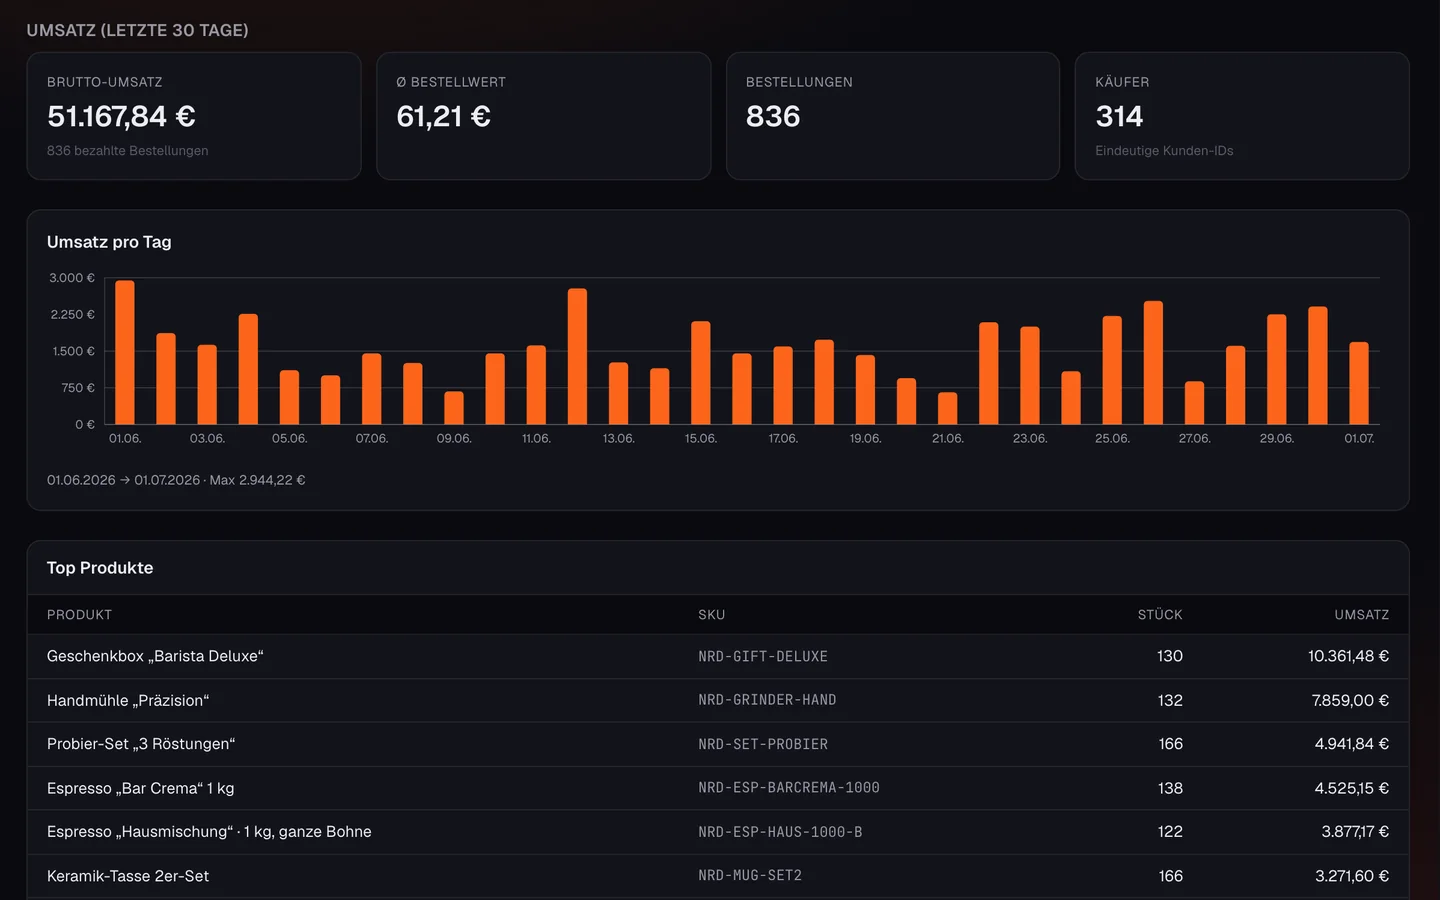Select the 01.06. bar in the revenue chart
The image size is (1440, 900).
[125, 352]
